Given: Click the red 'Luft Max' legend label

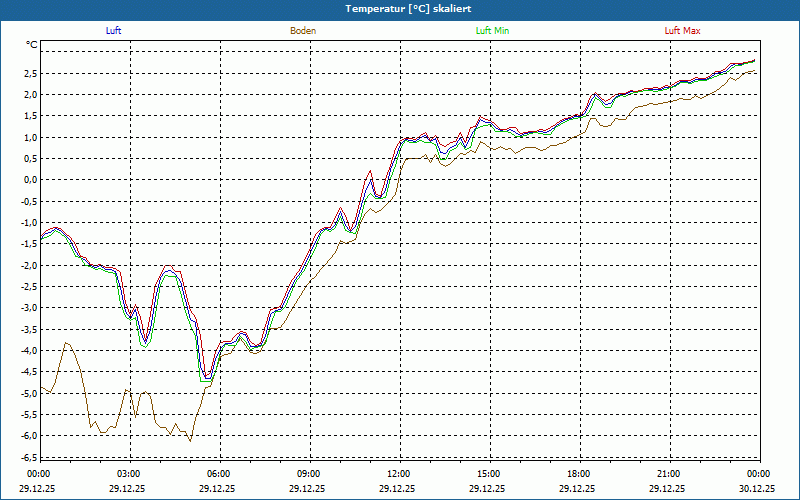Looking at the screenshot, I should click(x=682, y=31).
